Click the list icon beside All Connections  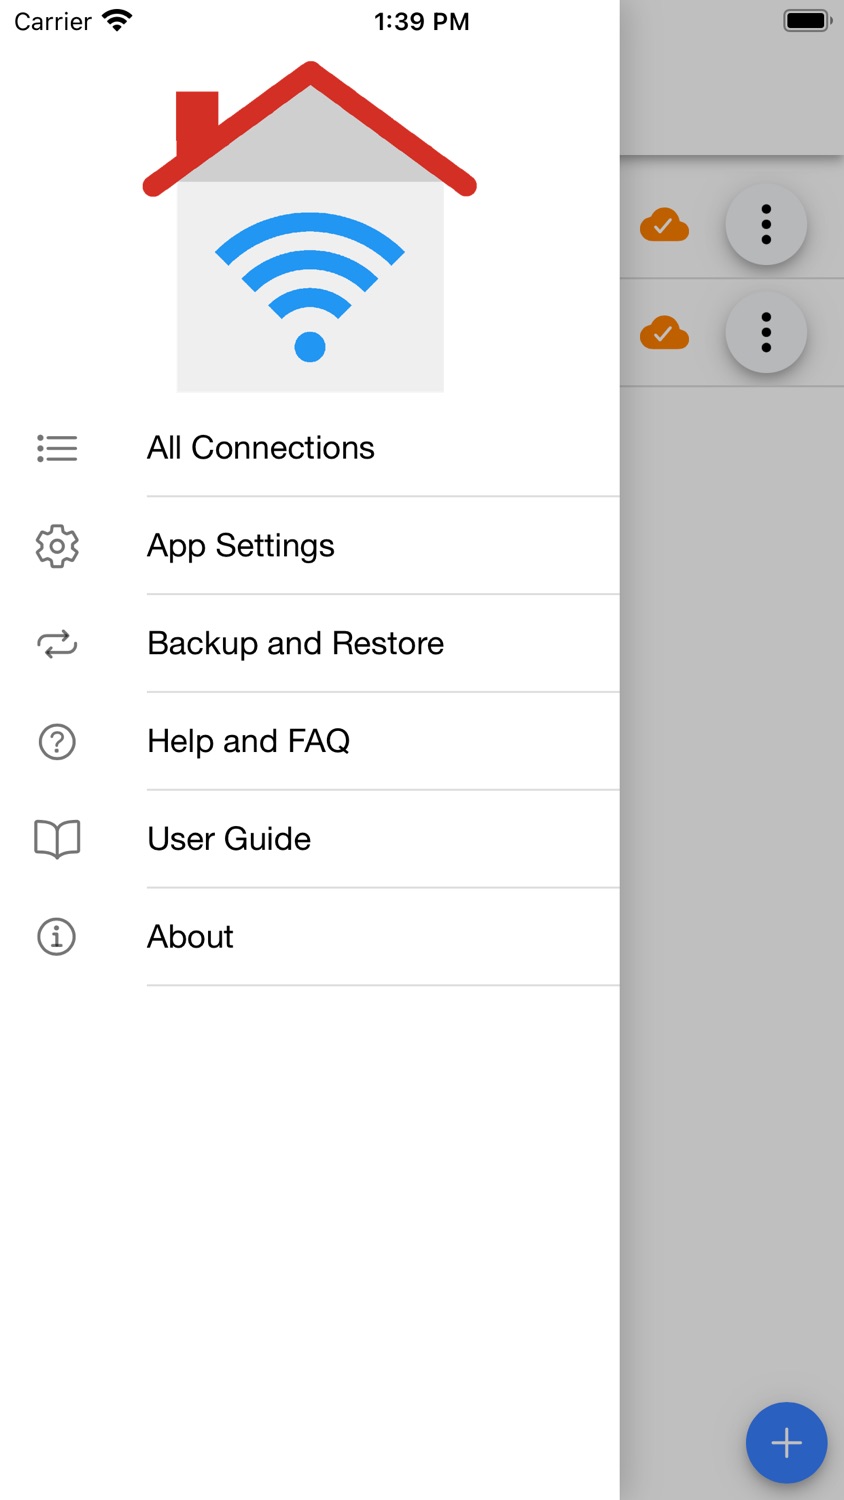tap(57, 448)
